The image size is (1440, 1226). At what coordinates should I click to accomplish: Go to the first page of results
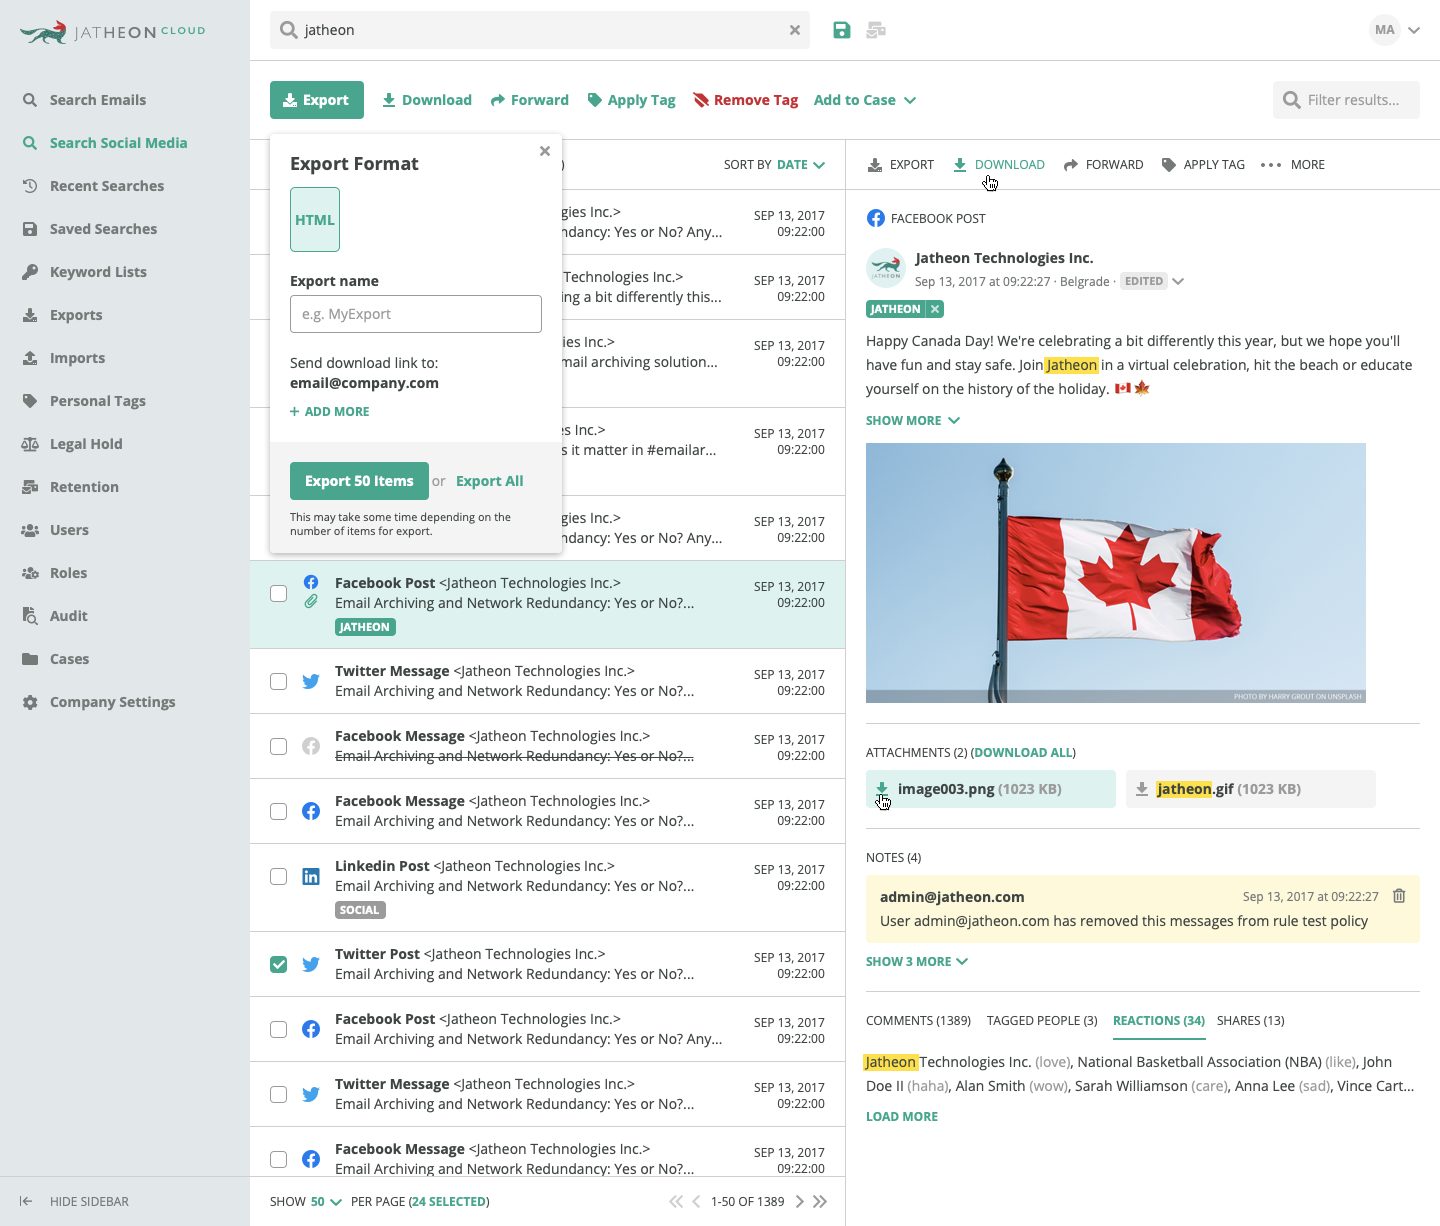[x=676, y=1201]
